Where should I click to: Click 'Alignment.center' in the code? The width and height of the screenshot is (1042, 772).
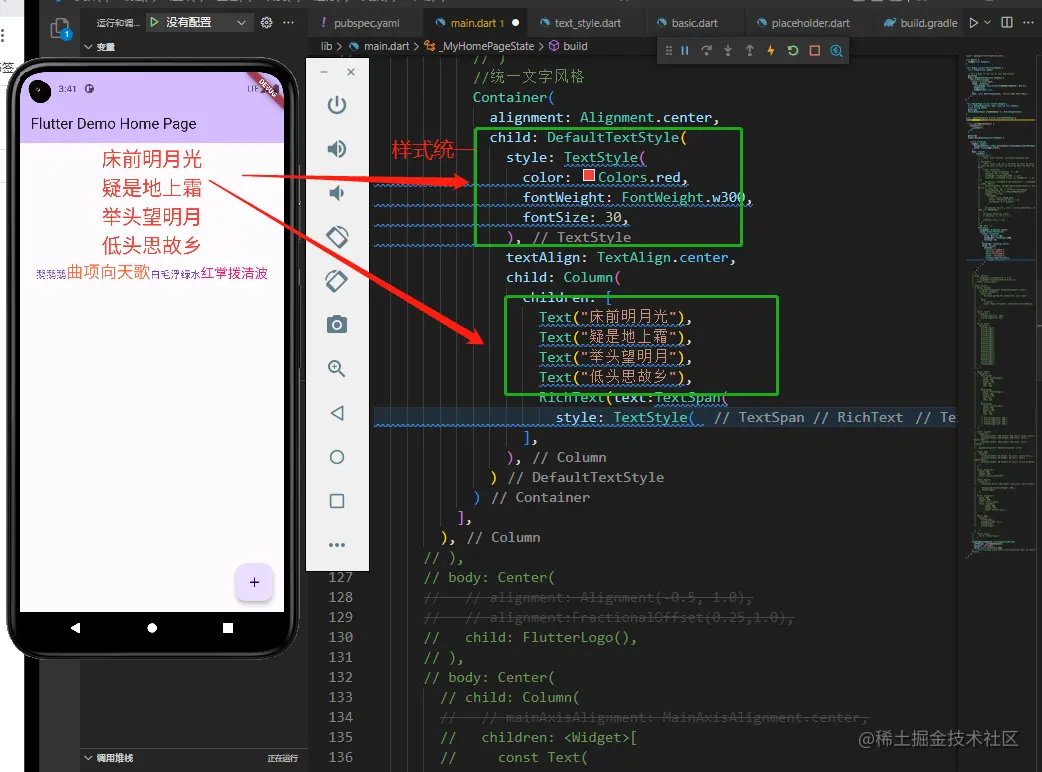click(x=645, y=118)
